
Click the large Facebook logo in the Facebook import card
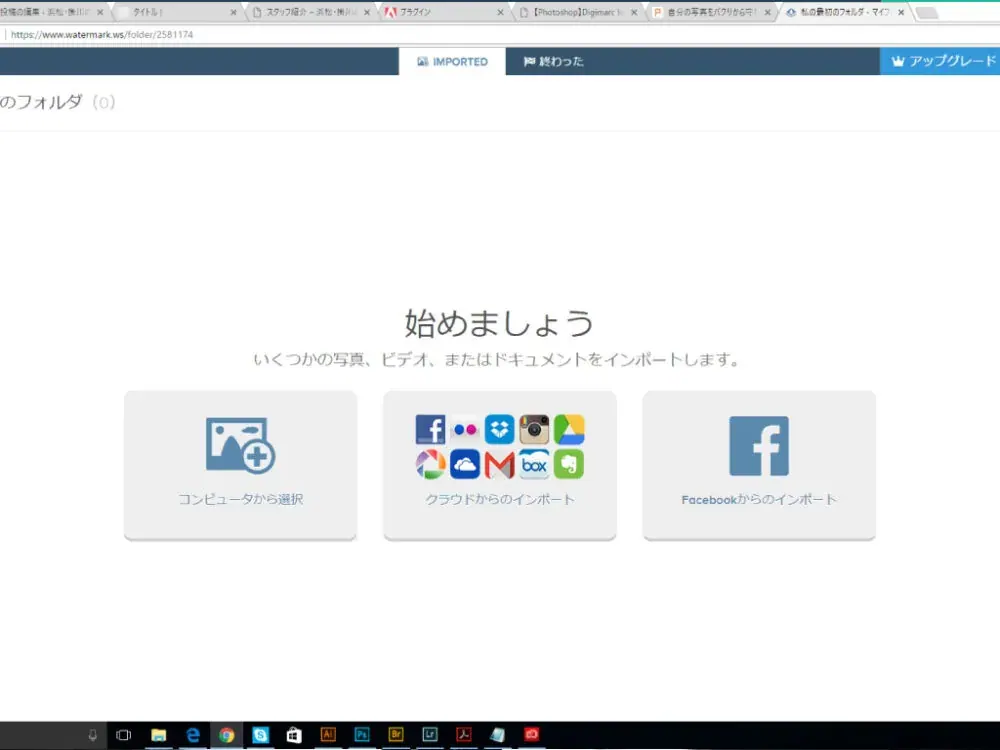[x=759, y=446]
